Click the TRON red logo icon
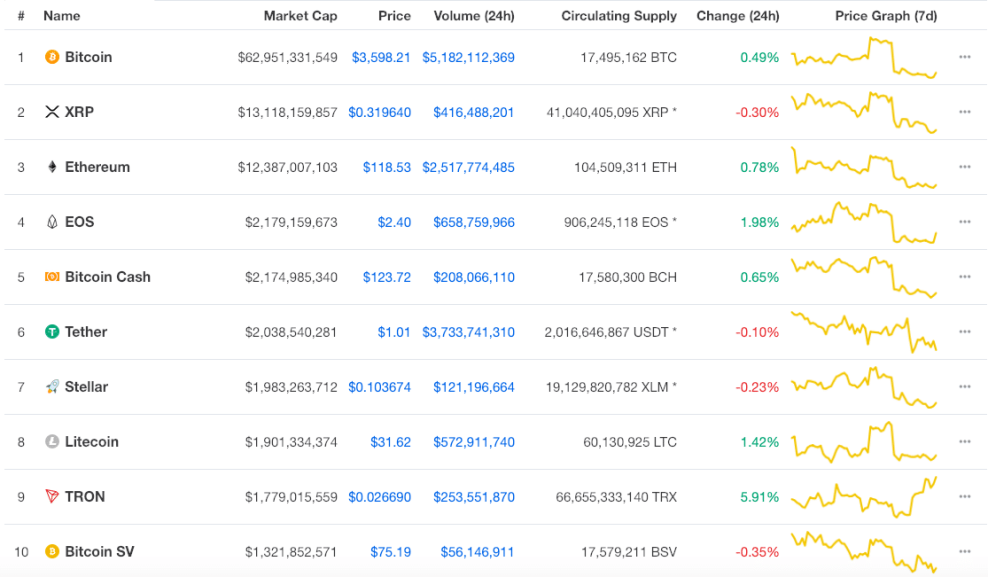The image size is (988, 577). click(52, 496)
